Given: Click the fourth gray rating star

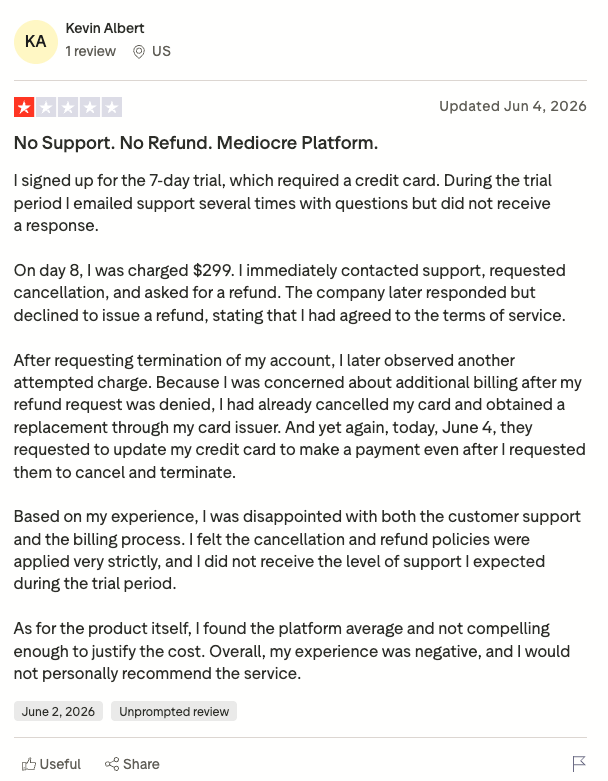Looking at the screenshot, I should point(90,107).
